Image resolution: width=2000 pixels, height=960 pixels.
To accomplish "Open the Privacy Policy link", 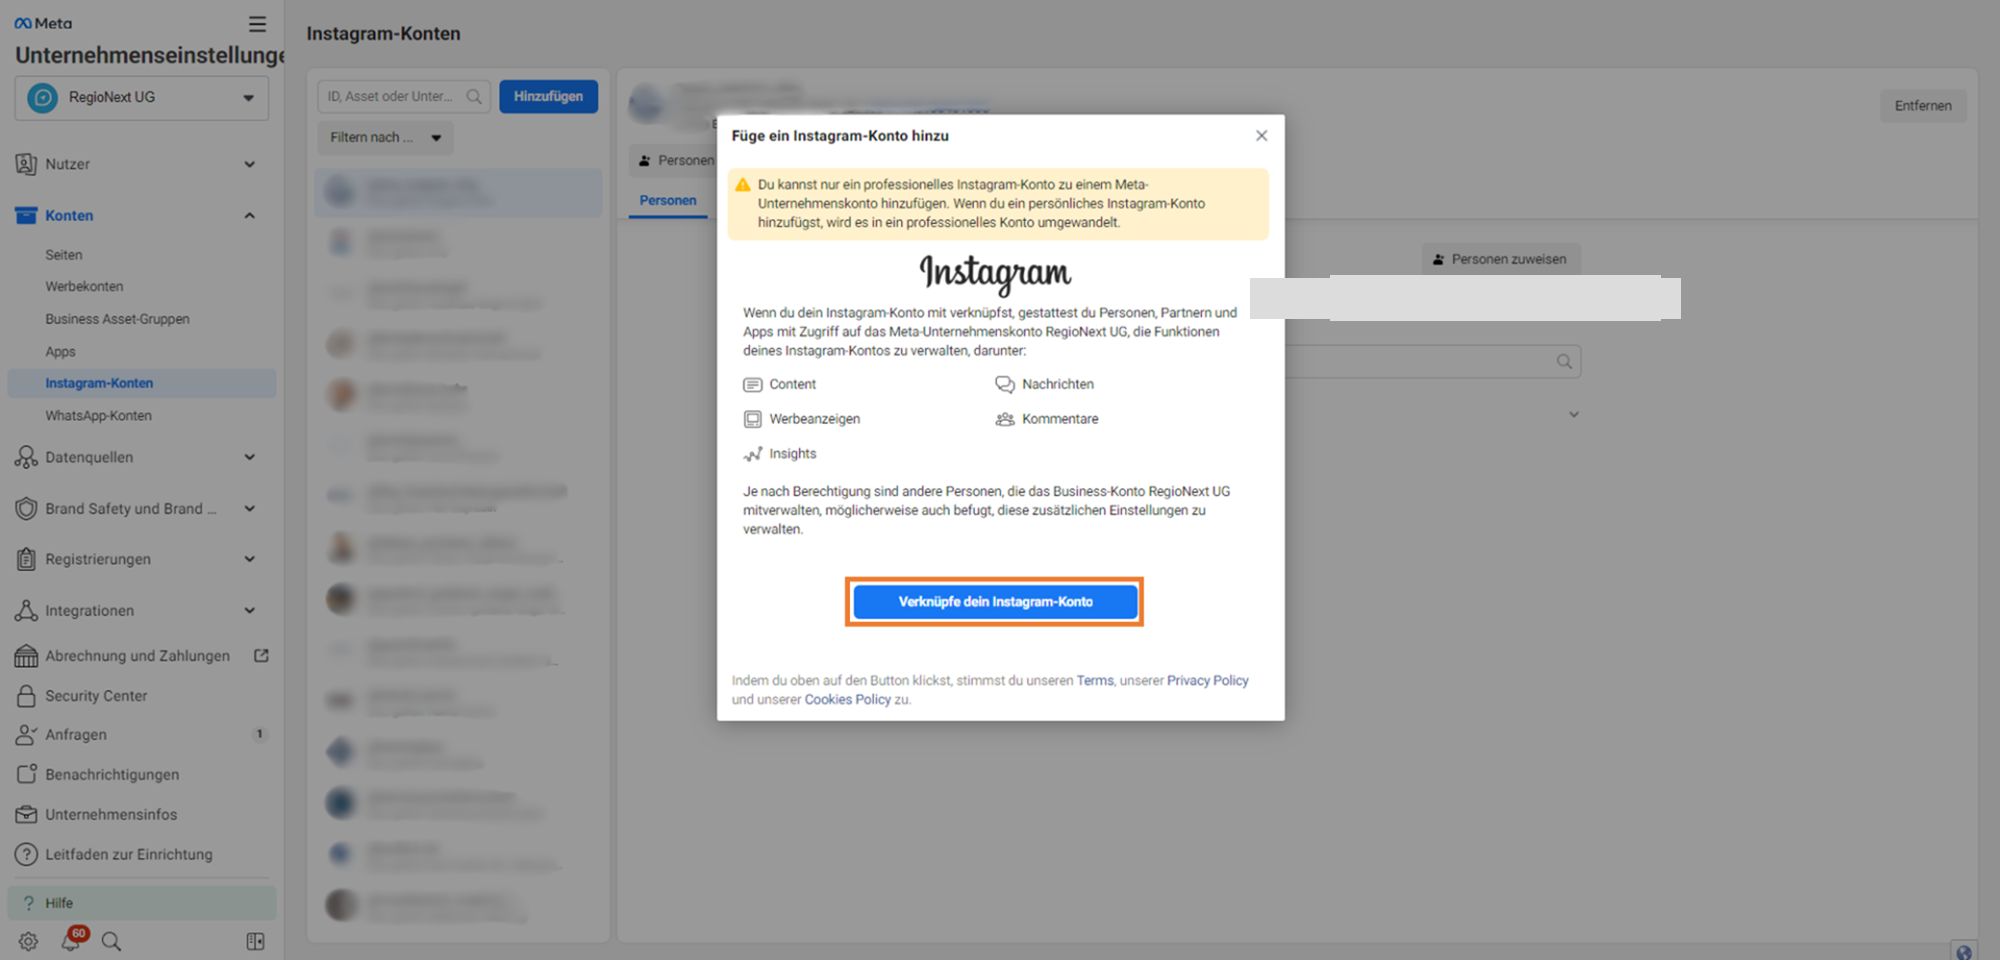I will (x=1207, y=681).
